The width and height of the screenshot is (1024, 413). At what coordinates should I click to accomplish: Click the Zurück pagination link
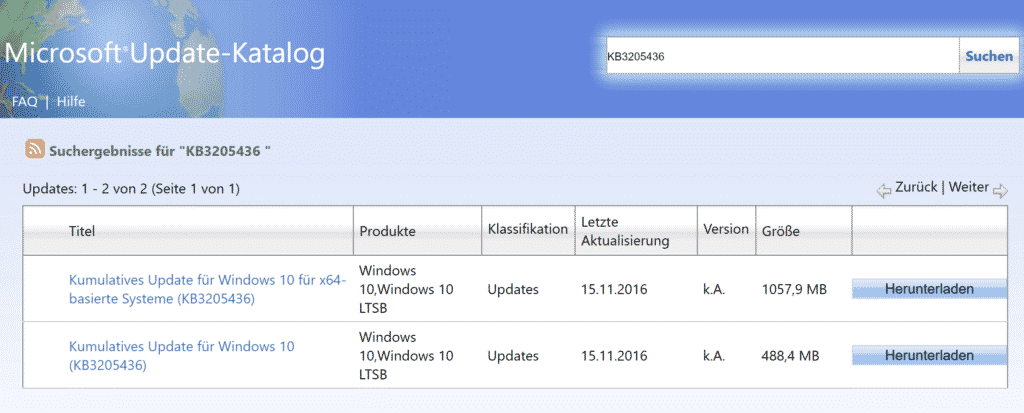coord(916,188)
